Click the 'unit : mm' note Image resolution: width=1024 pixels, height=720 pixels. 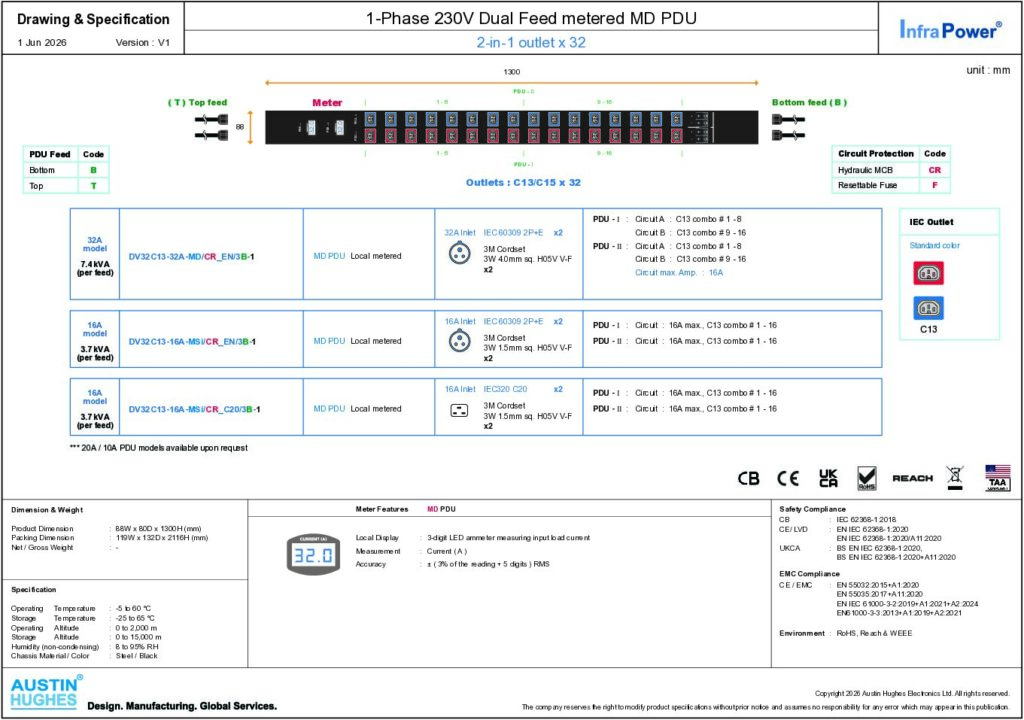click(988, 70)
